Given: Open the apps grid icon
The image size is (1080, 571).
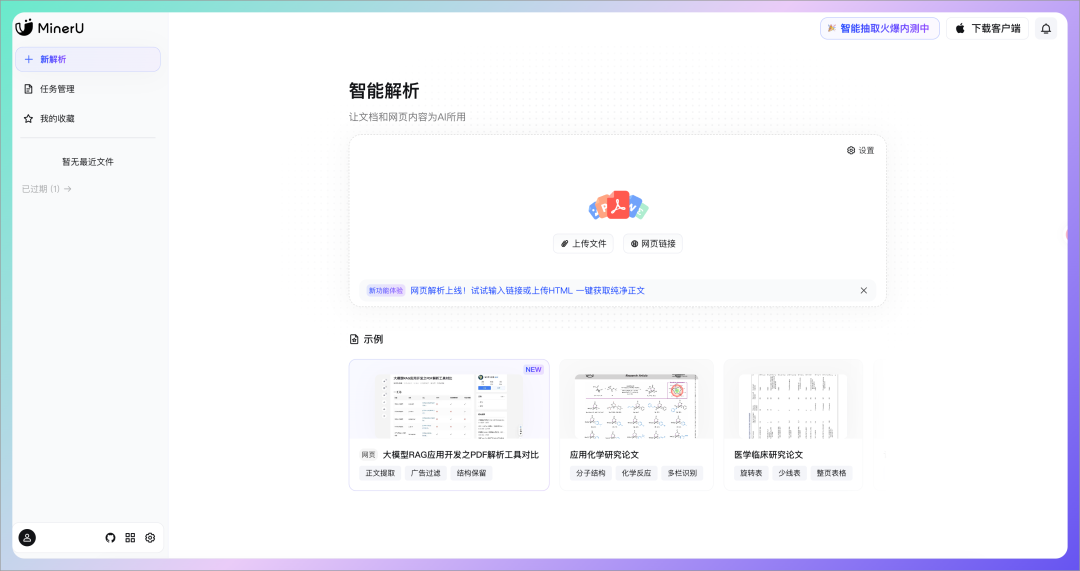Looking at the screenshot, I should 130,538.
